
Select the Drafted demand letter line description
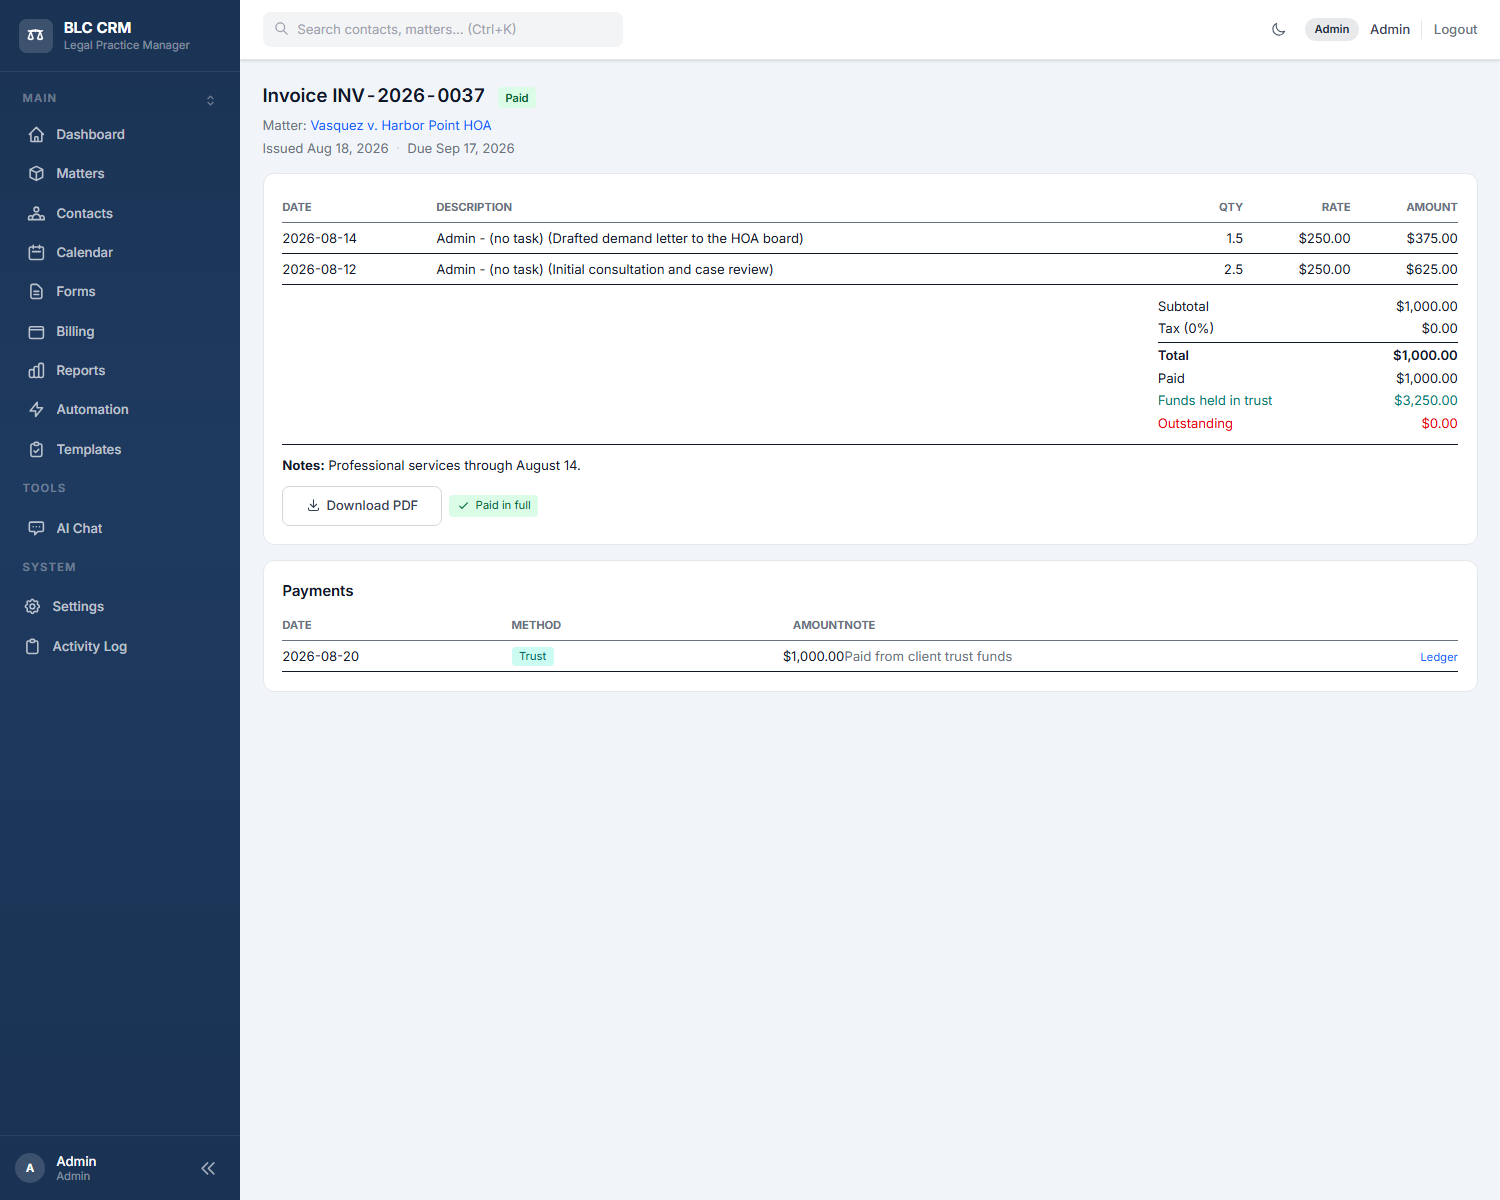tap(620, 238)
